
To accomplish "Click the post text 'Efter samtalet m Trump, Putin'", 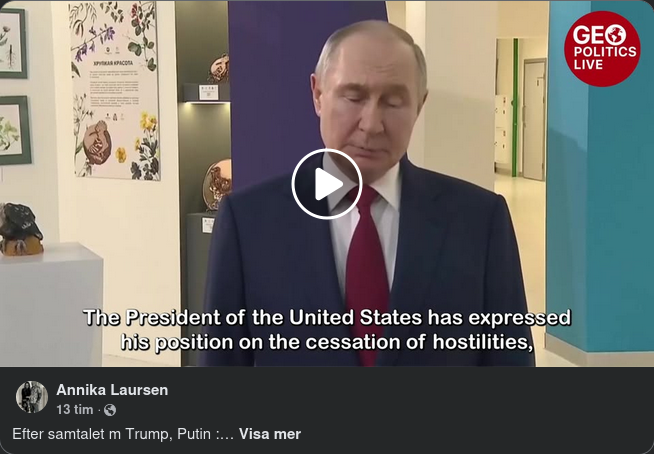I will (x=111, y=434).
